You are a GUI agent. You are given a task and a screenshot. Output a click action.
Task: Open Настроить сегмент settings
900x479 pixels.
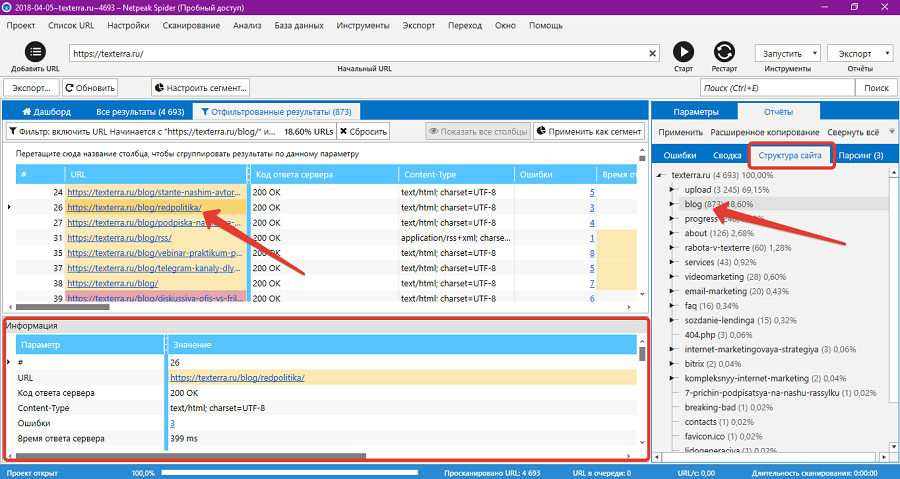coord(200,88)
